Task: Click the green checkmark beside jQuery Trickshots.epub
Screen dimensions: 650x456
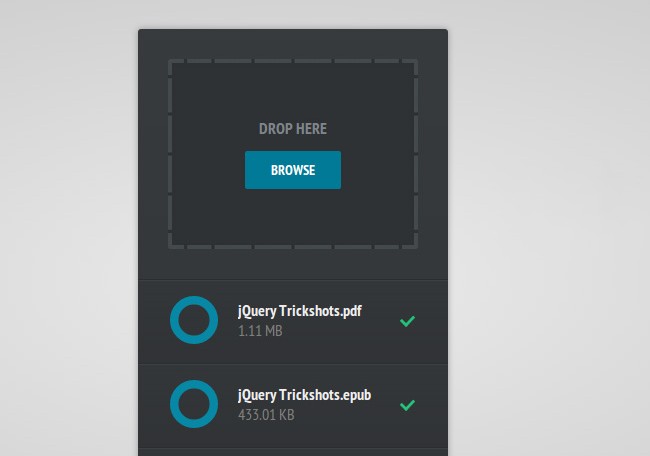Action: coord(407,405)
